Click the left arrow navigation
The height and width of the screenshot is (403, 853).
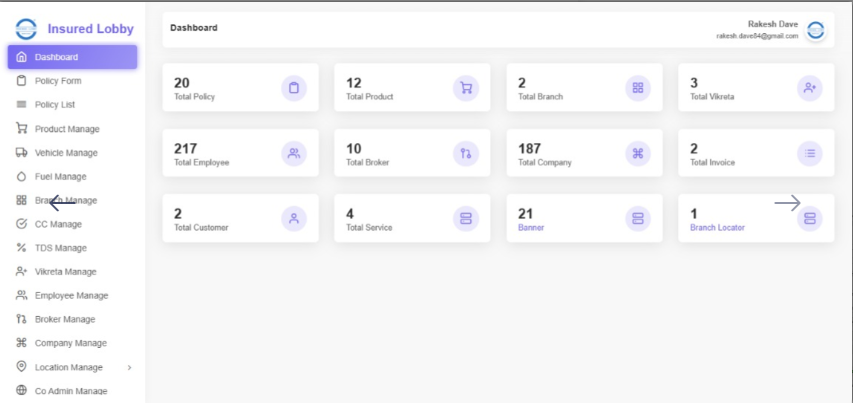63,203
